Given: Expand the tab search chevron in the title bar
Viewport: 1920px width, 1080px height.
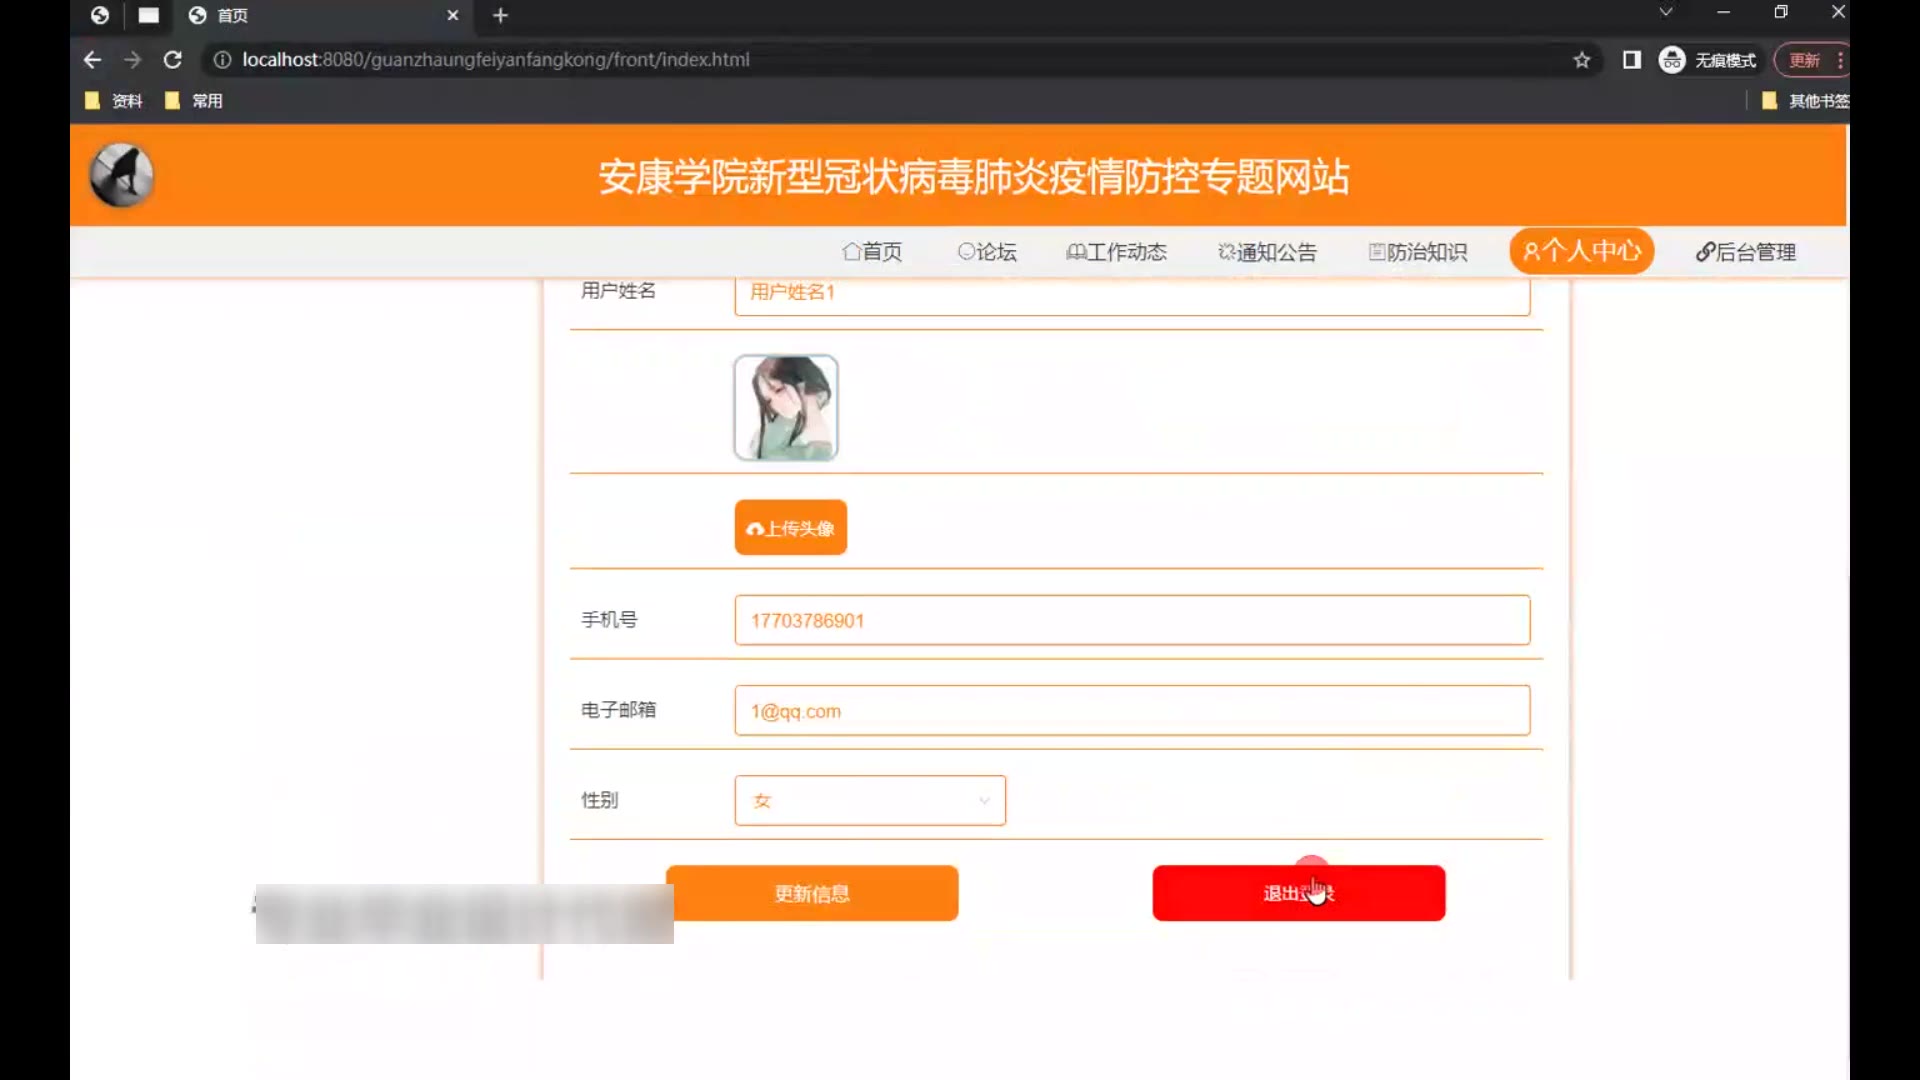Looking at the screenshot, I should (x=1665, y=12).
